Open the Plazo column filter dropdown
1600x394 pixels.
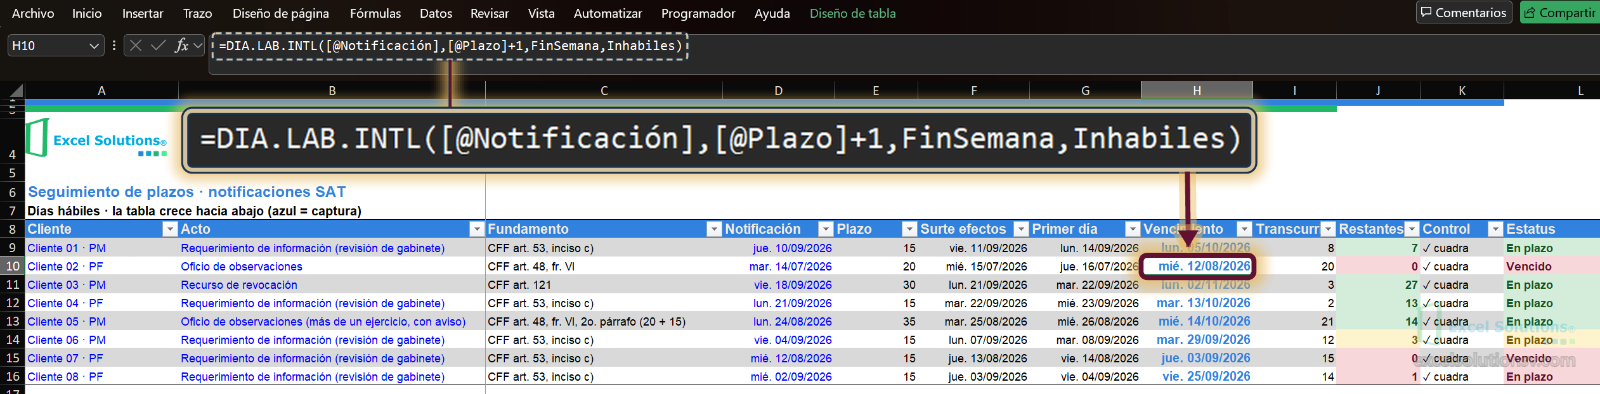point(909,229)
